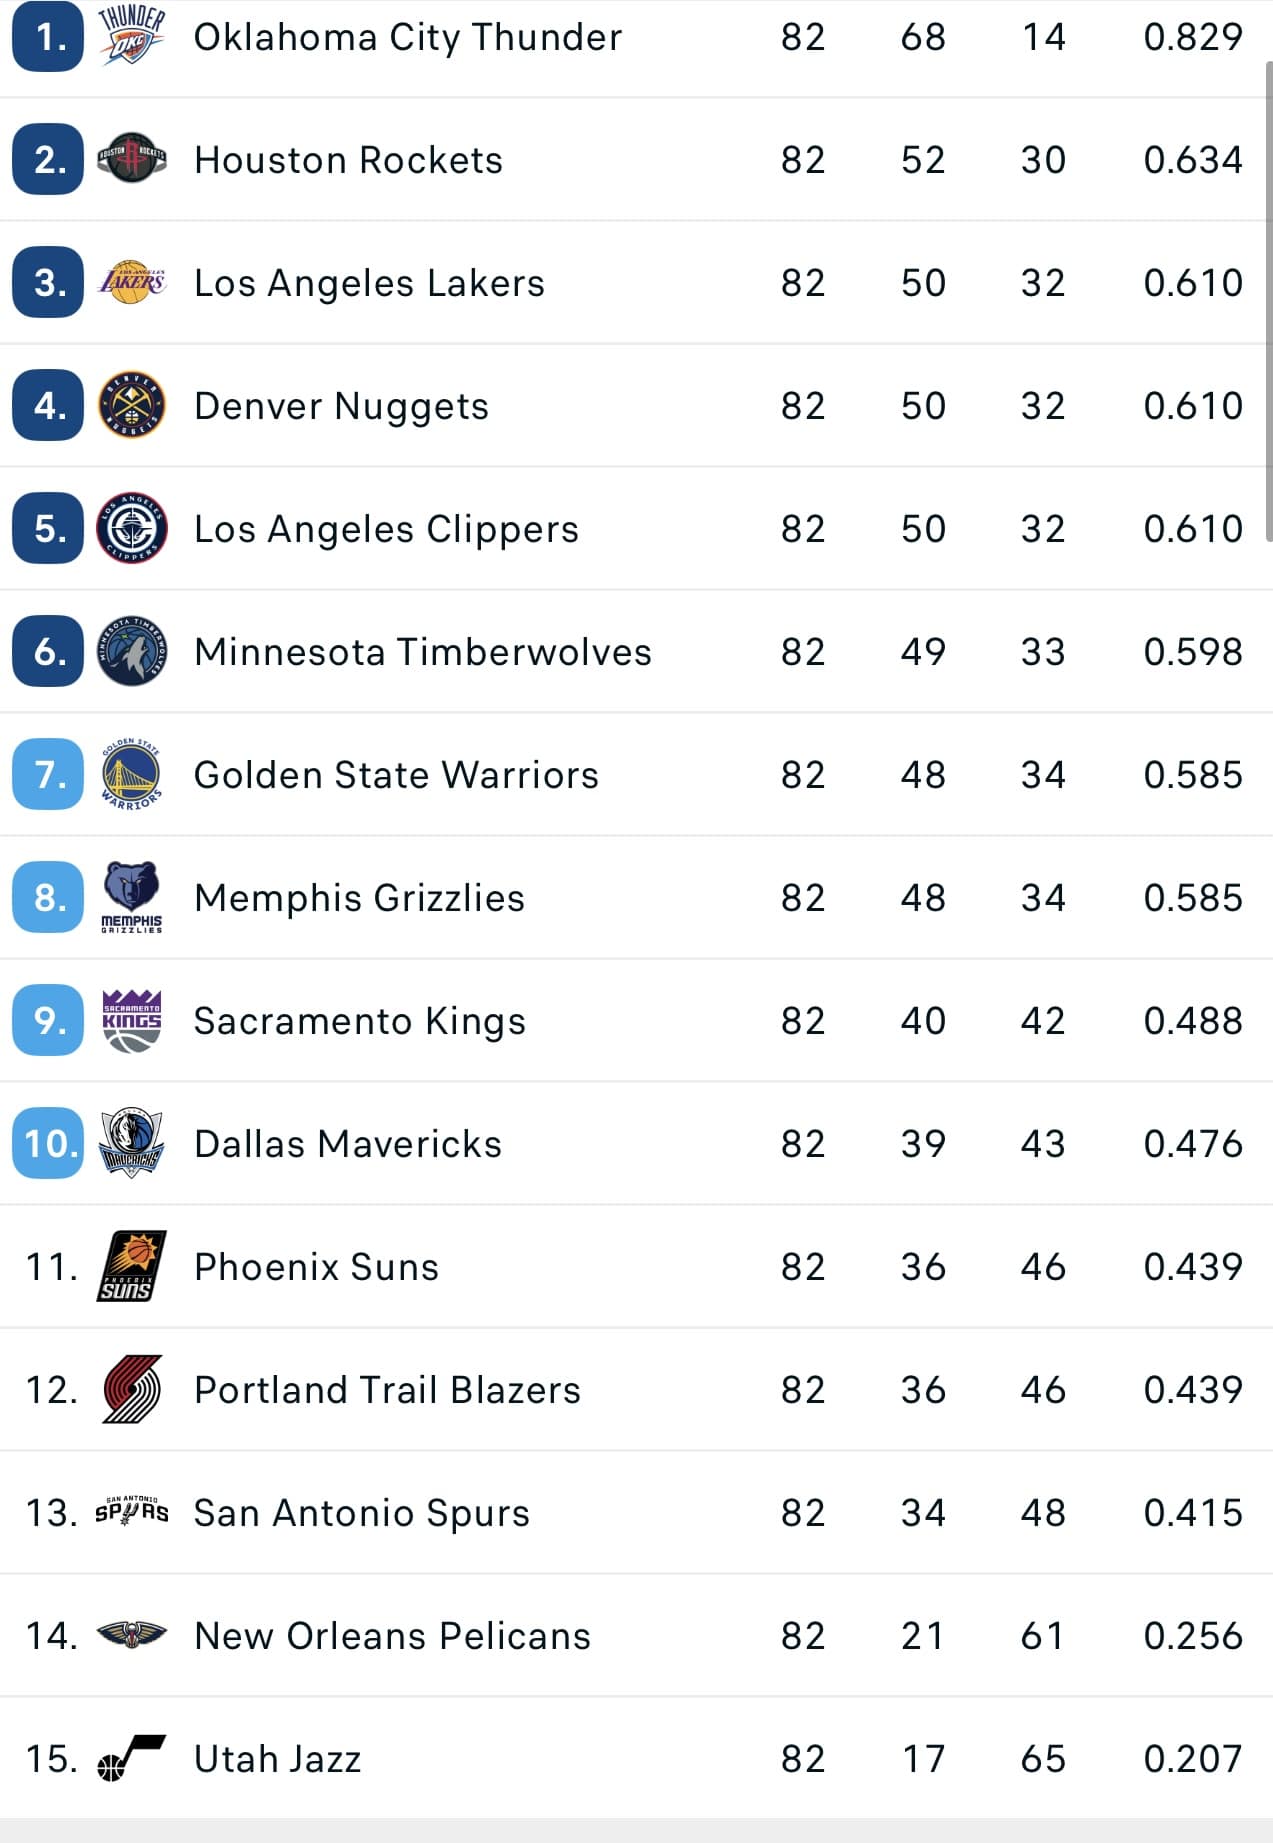Select the Thunder 0.829 win percentage
This screenshot has width=1273, height=1843.
pos(1192,37)
